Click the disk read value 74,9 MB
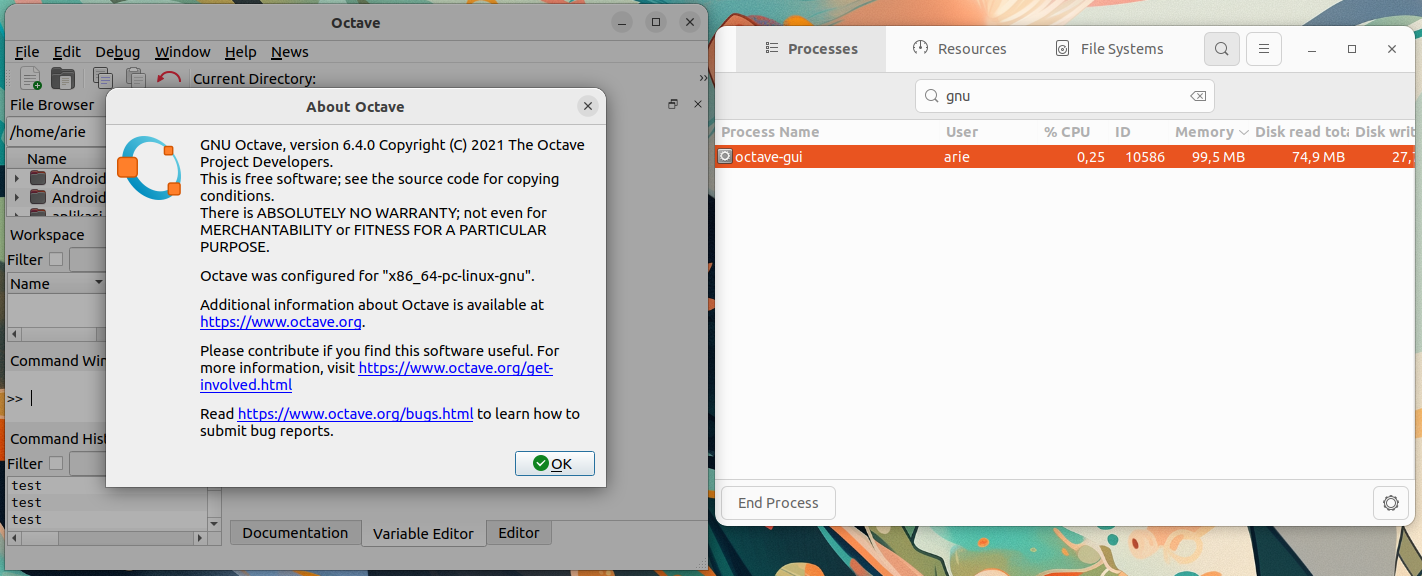This screenshot has height=576, width=1422. (x=1318, y=156)
